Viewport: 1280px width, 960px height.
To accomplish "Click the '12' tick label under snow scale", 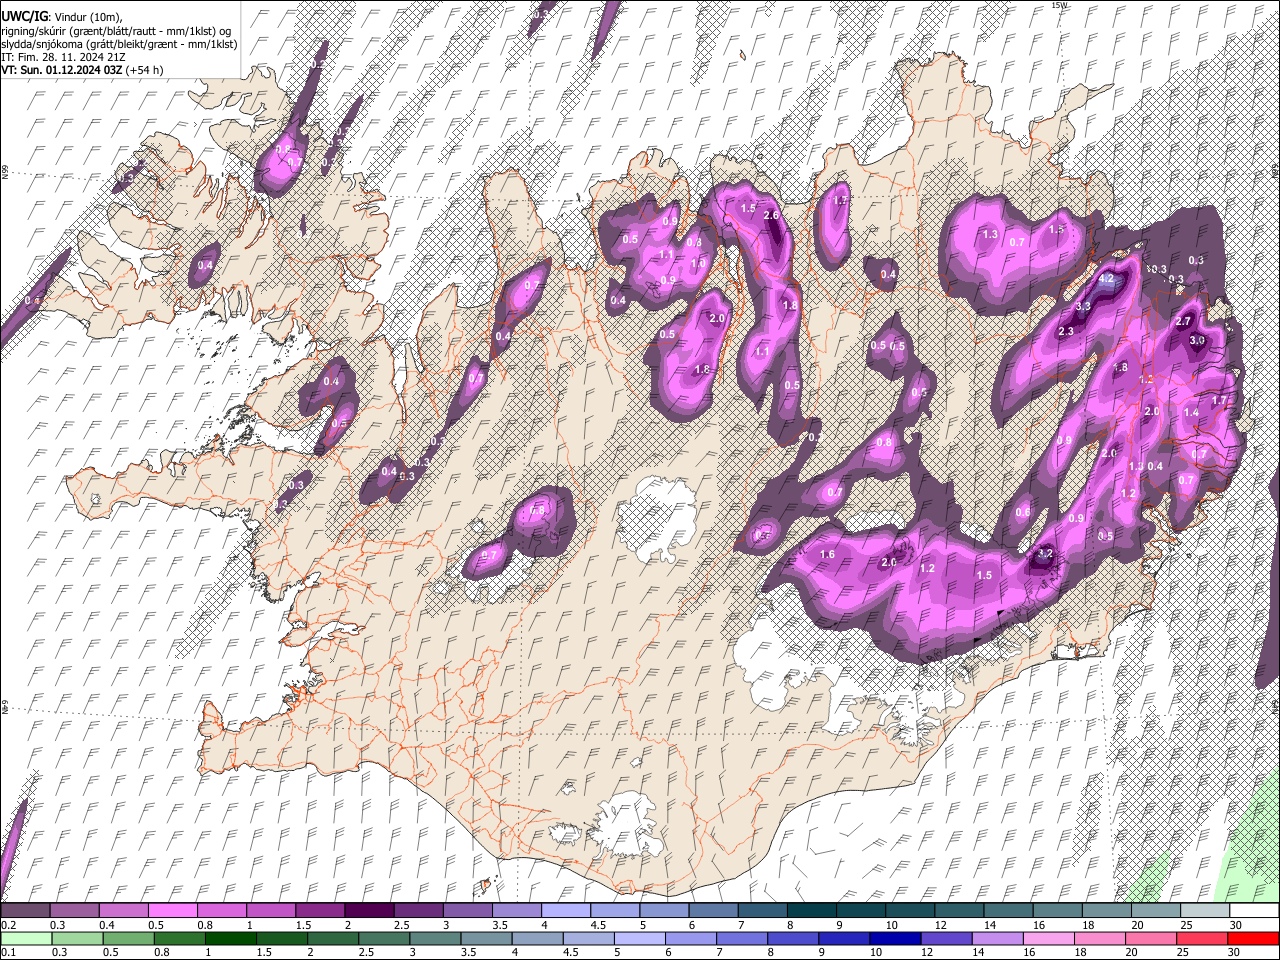I will point(939,925).
